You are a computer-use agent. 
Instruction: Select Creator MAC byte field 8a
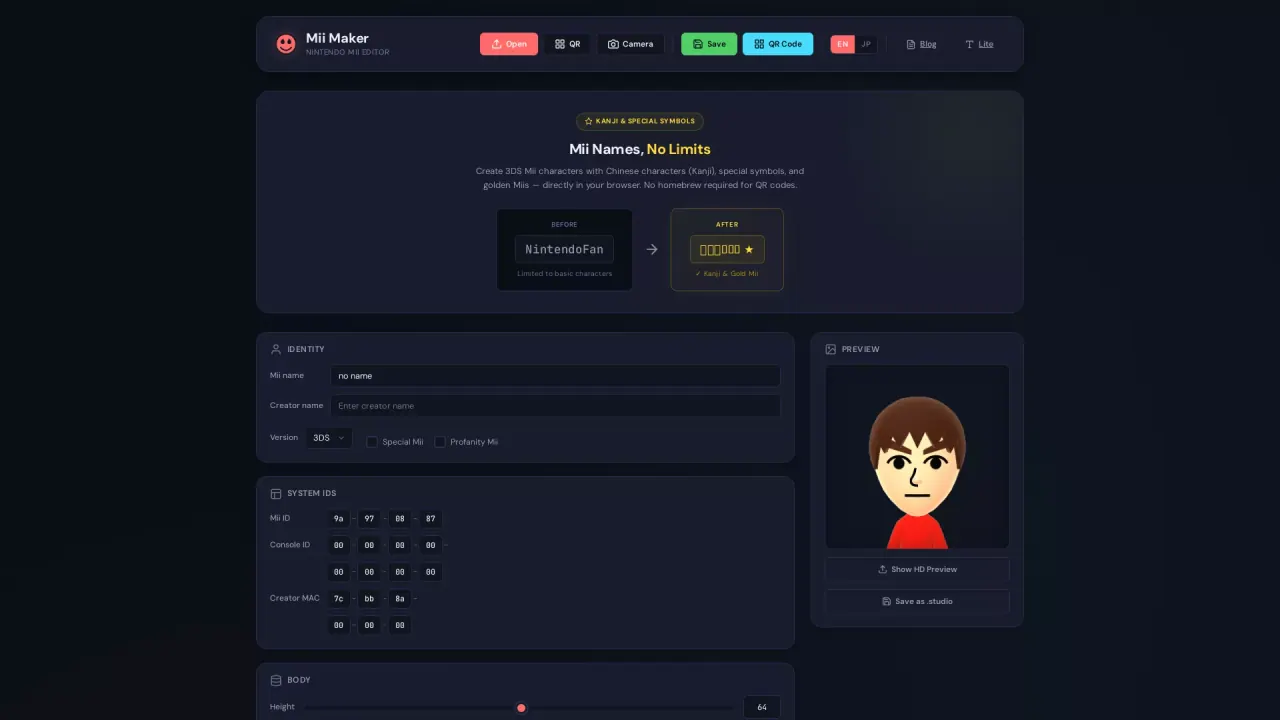coord(400,598)
